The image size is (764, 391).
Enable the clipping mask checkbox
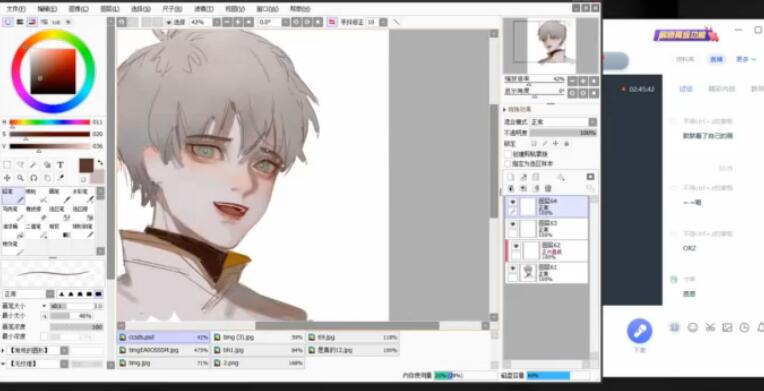(508, 154)
